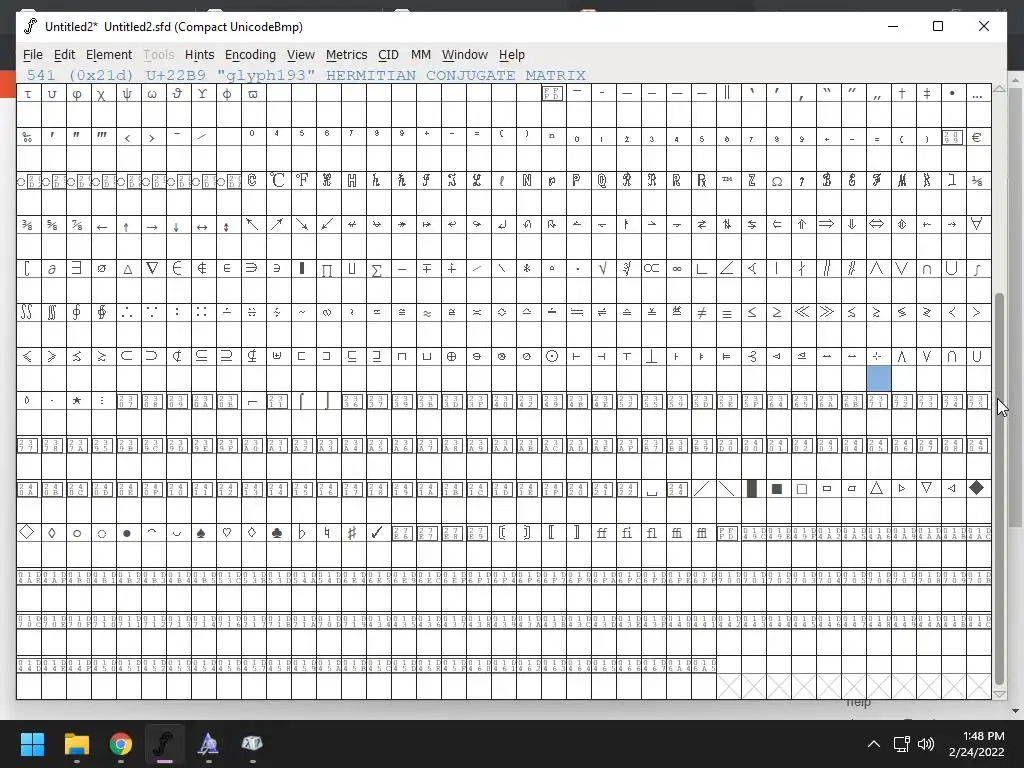Select the plain leftwards arrow glyph
This screenshot has height=768, width=1024.
coord(102,225)
